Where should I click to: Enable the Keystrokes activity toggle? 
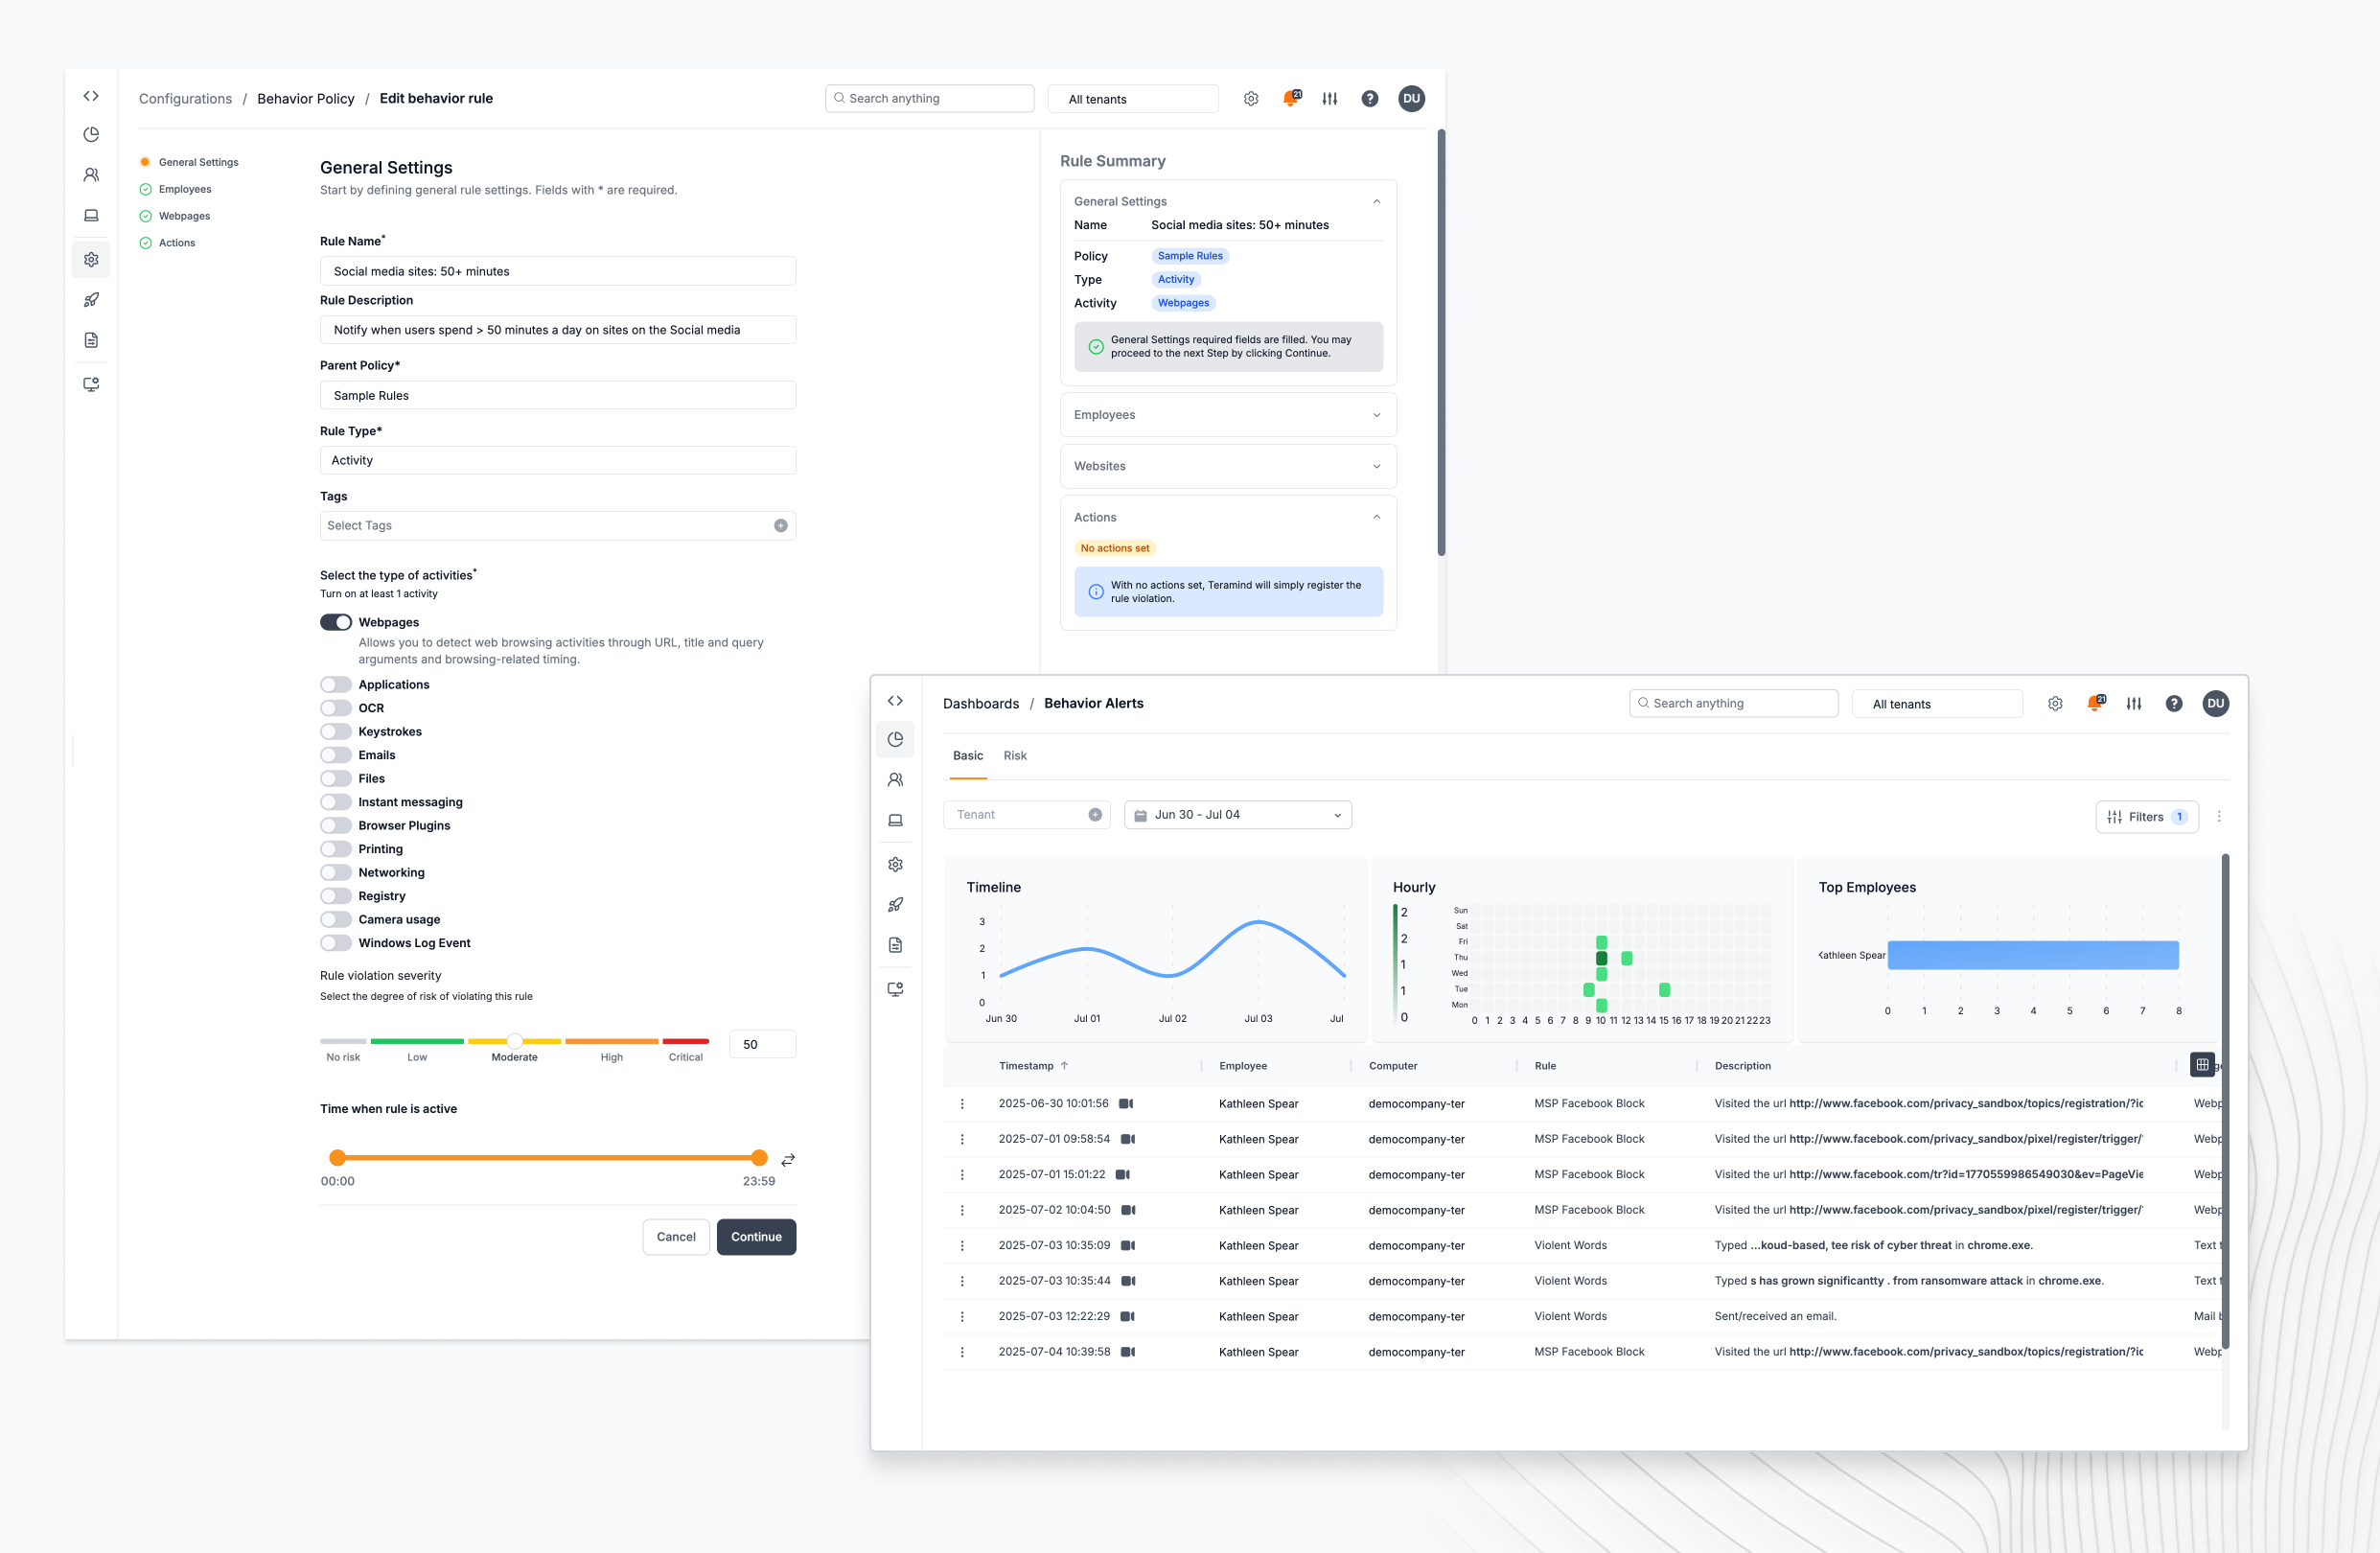coord(336,732)
